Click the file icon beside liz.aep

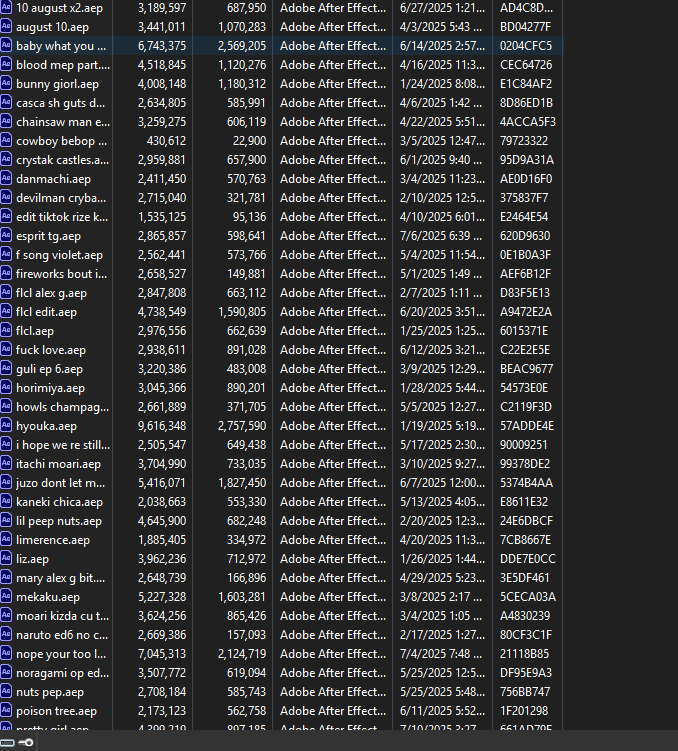pos(6,558)
